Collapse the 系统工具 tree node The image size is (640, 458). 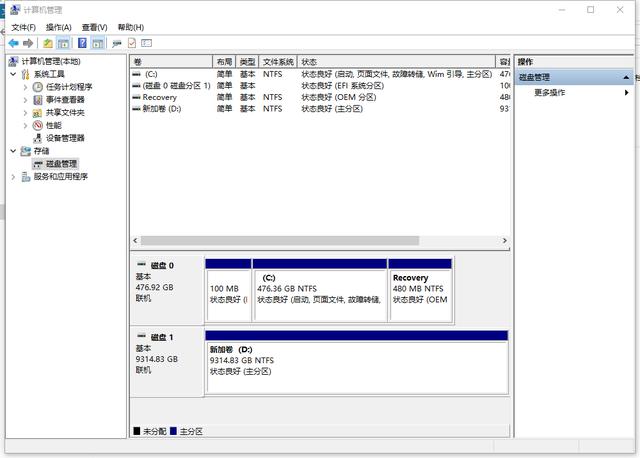pyautogui.click(x=13, y=74)
